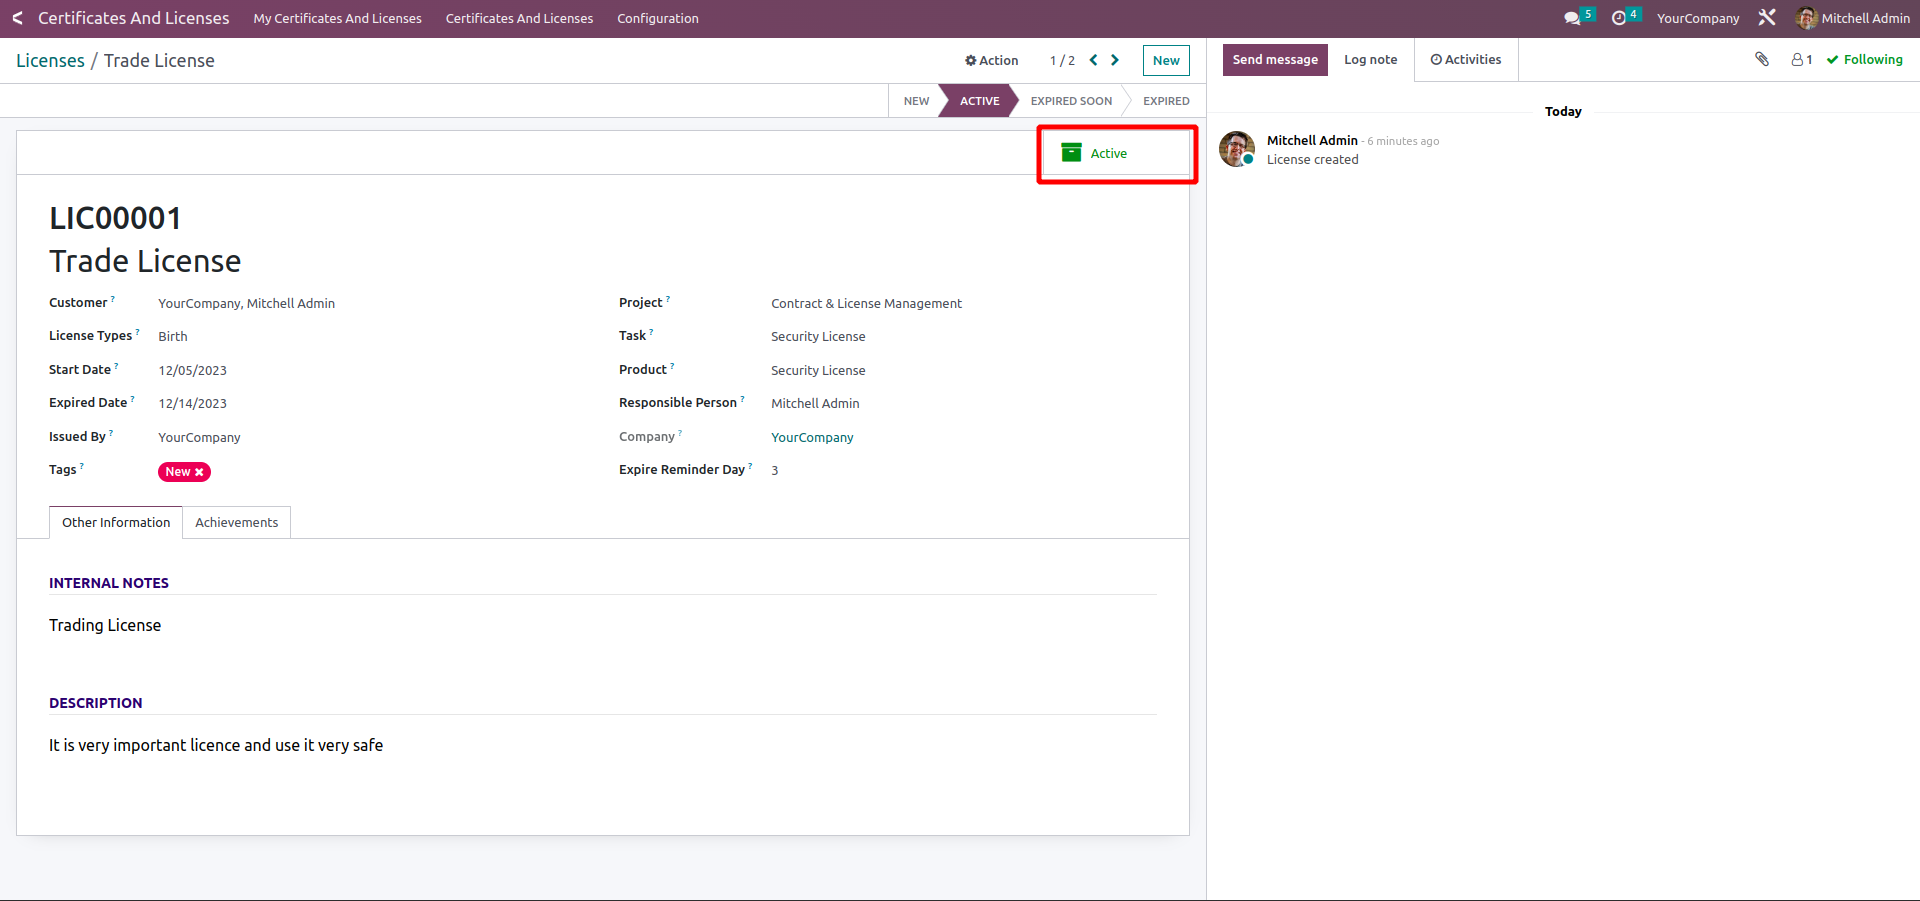Click the Project field value
1920x901 pixels.
click(x=866, y=303)
